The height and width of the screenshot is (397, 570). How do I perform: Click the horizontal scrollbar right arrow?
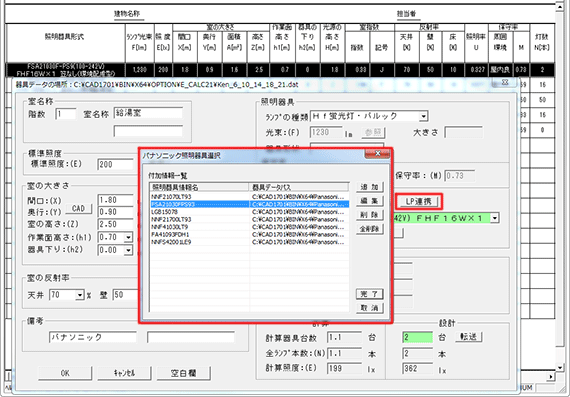pos(551,376)
